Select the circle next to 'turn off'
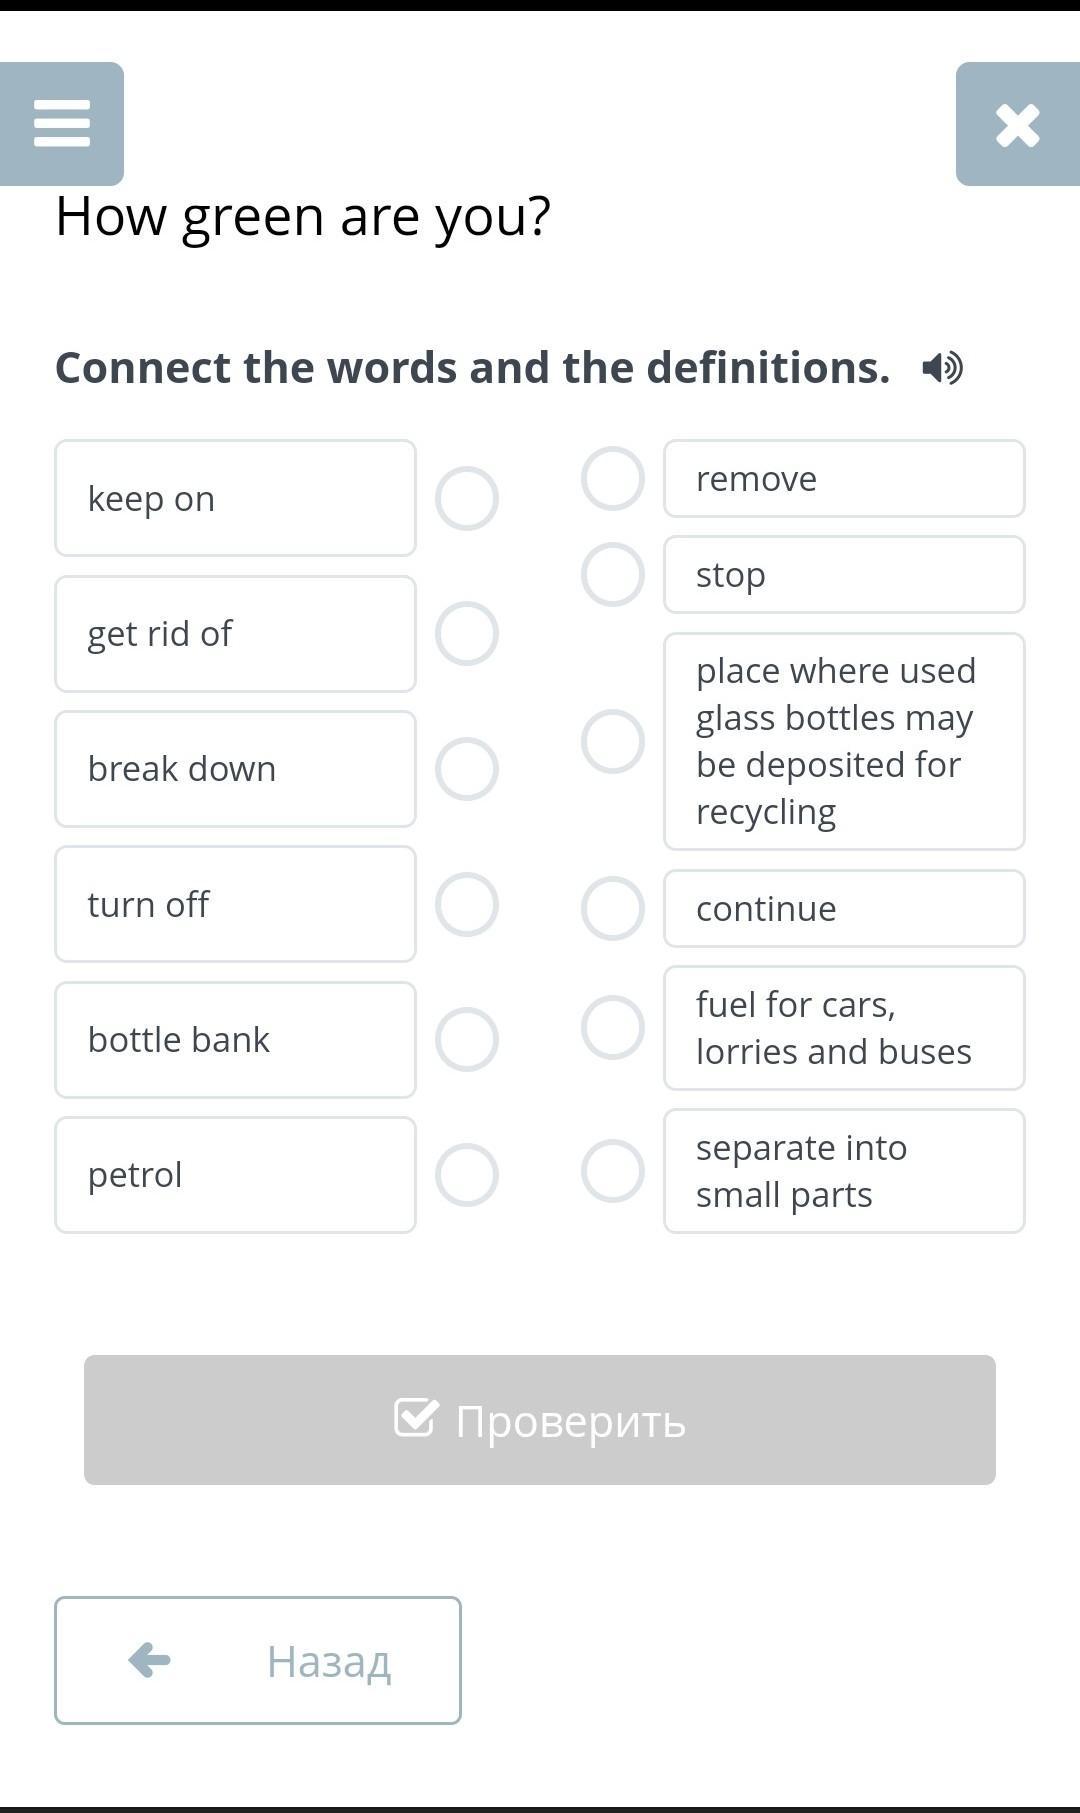 coord(467,905)
